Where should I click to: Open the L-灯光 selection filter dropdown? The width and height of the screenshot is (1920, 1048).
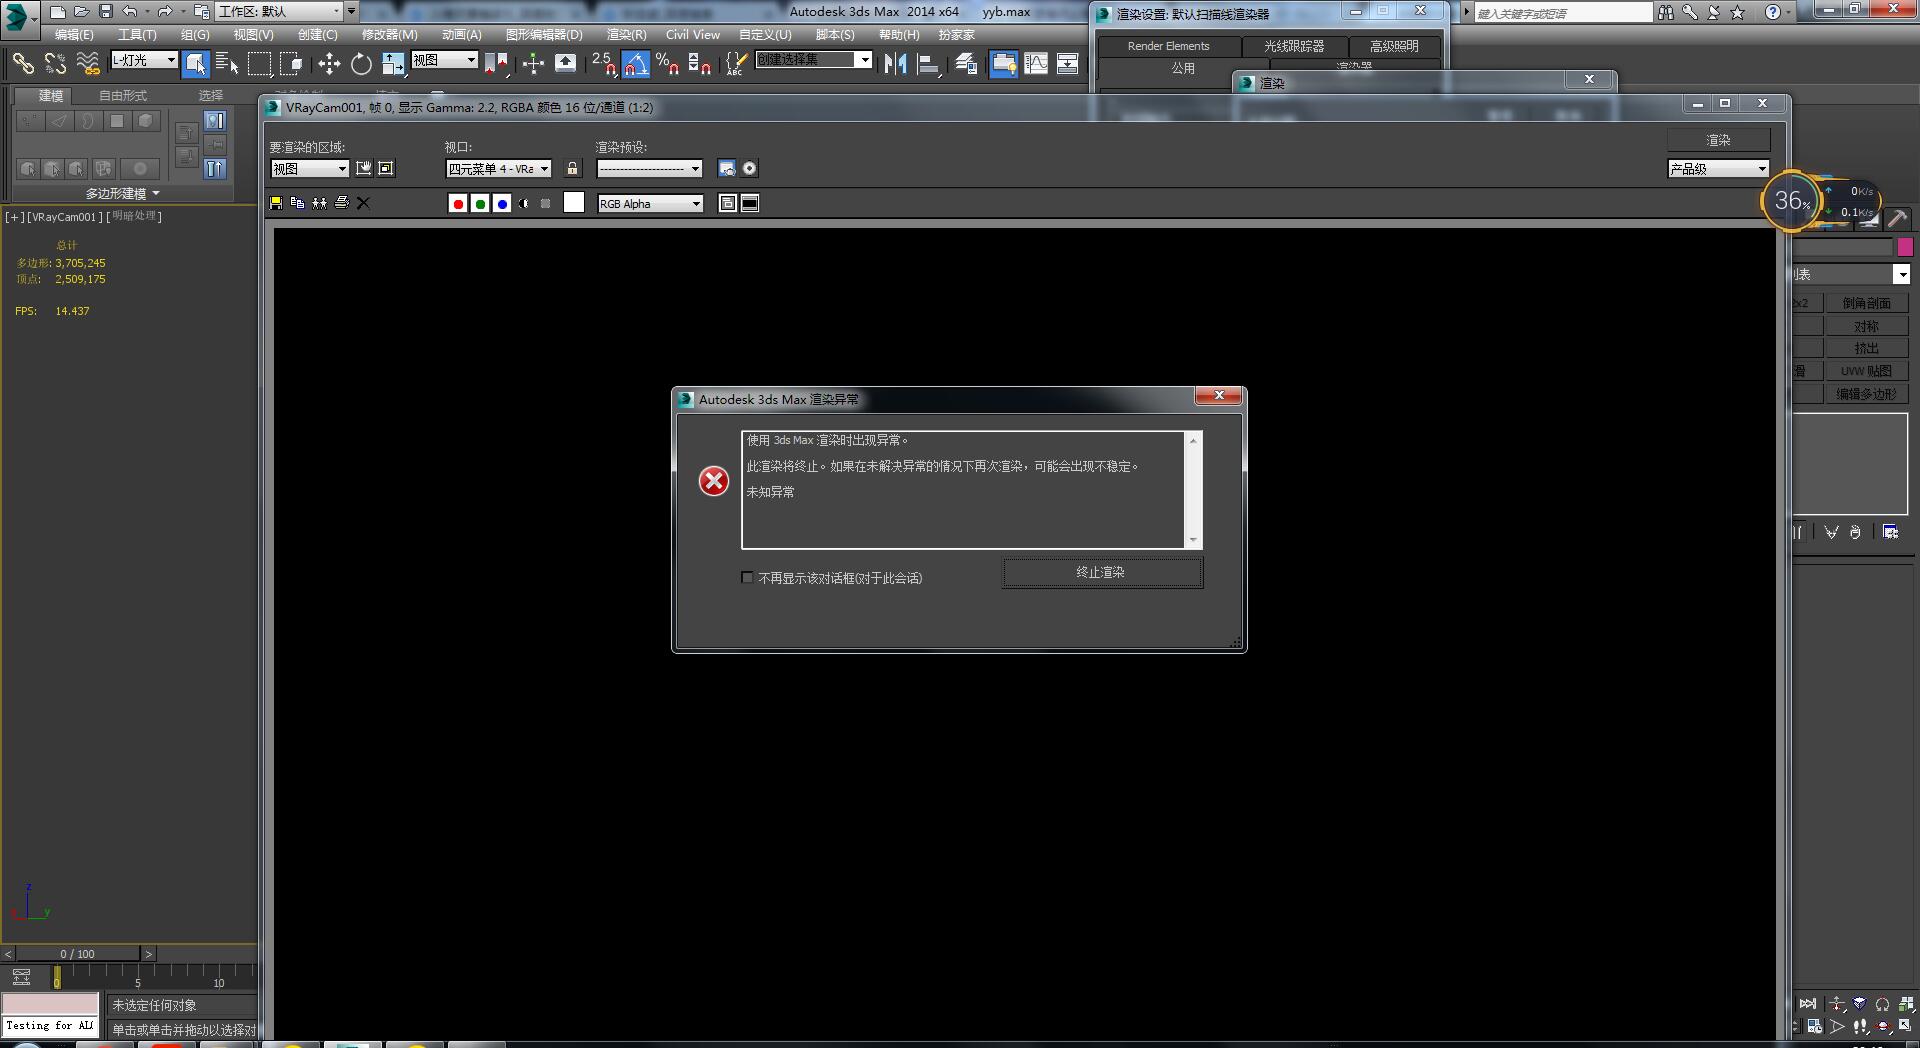pos(144,60)
